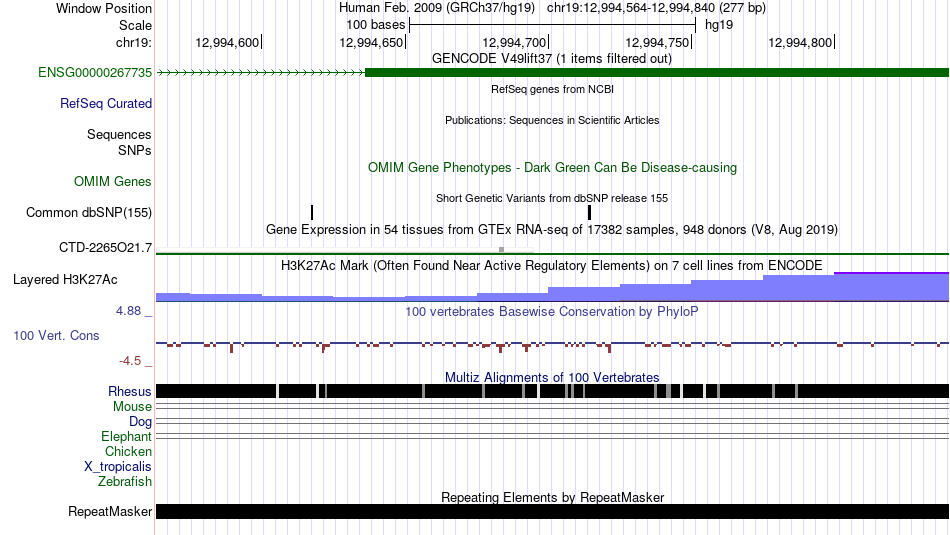Click the Elephant species label
The width and height of the screenshot is (950, 535).
126,437
